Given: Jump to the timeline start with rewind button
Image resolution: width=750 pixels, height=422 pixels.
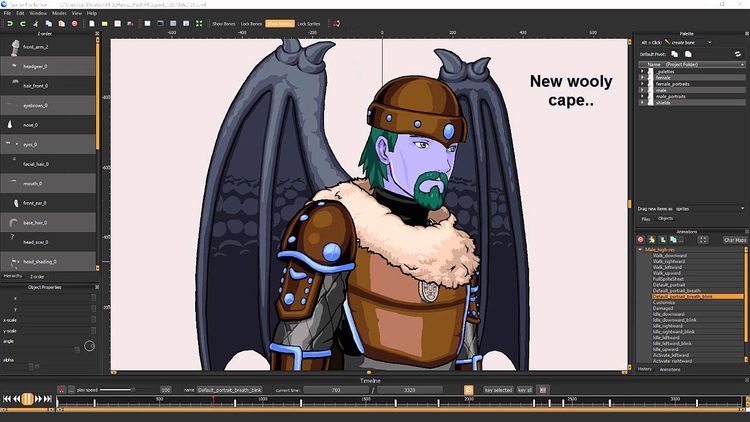Looking at the screenshot, I should [7, 399].
